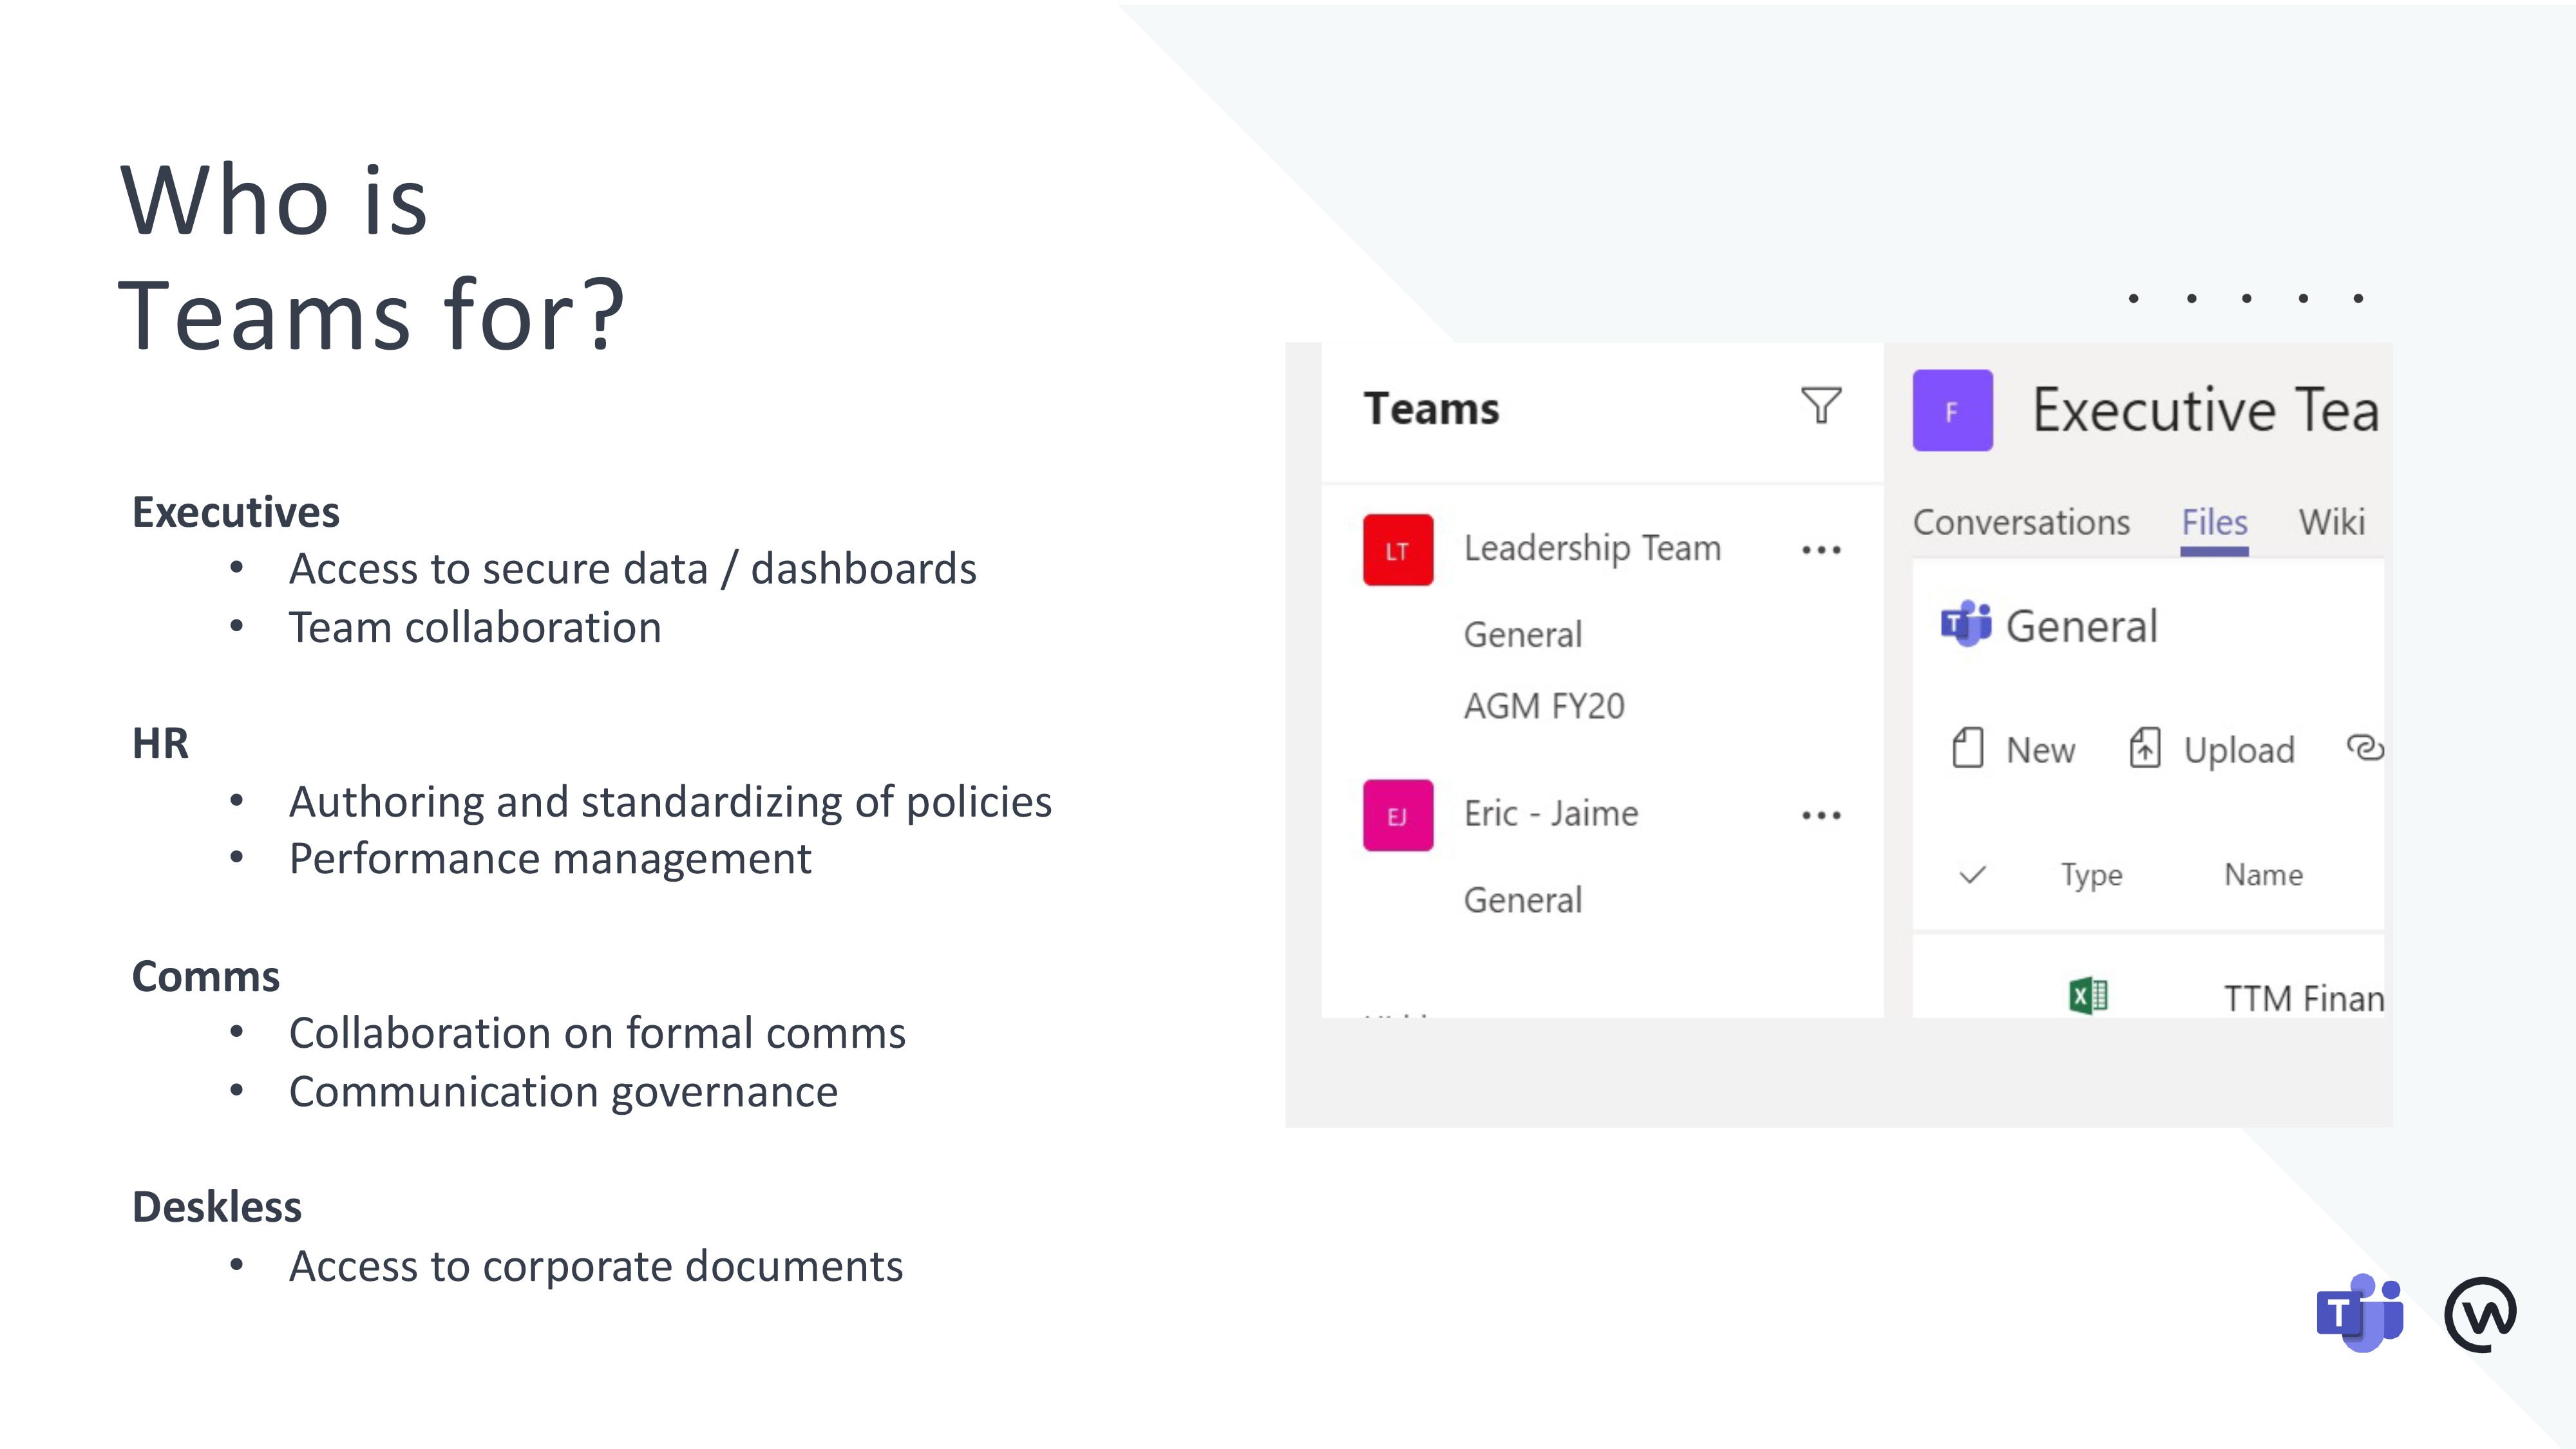Image resolution: width=2576 pixels, height=1449 pixels.
Task: Click the ellipsis menu on Eric - Jaime
Action: pos(1821,815)
